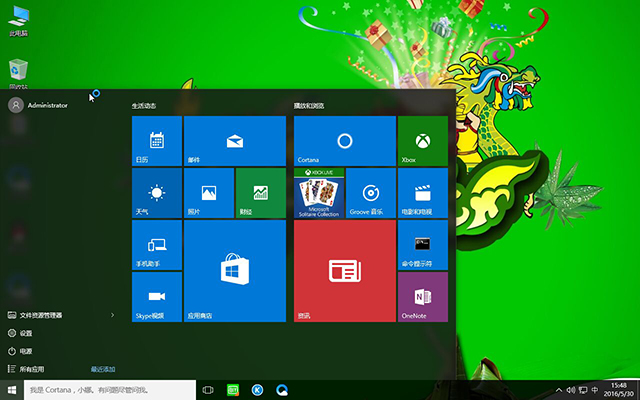Open the Xbox tile
Image resolution: width=640 pixels, height=400 pixels.
tap(422, 140)
